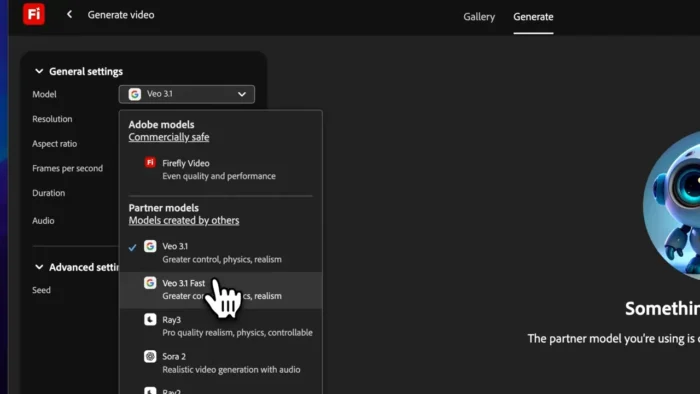Click the Frames per second label
This screenshot has height=394, width=700.
(67, 168)
